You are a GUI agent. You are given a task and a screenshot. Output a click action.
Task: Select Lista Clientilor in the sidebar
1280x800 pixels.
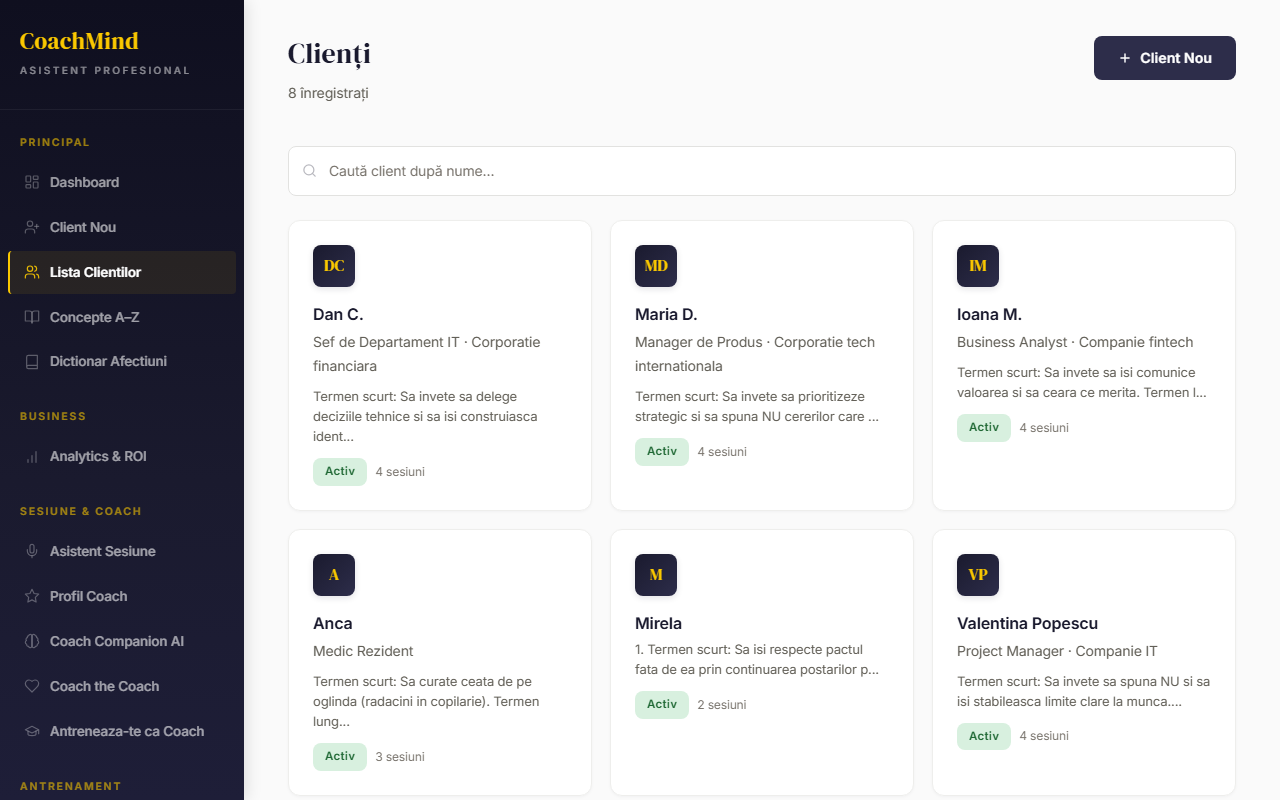tap(96, 272)
